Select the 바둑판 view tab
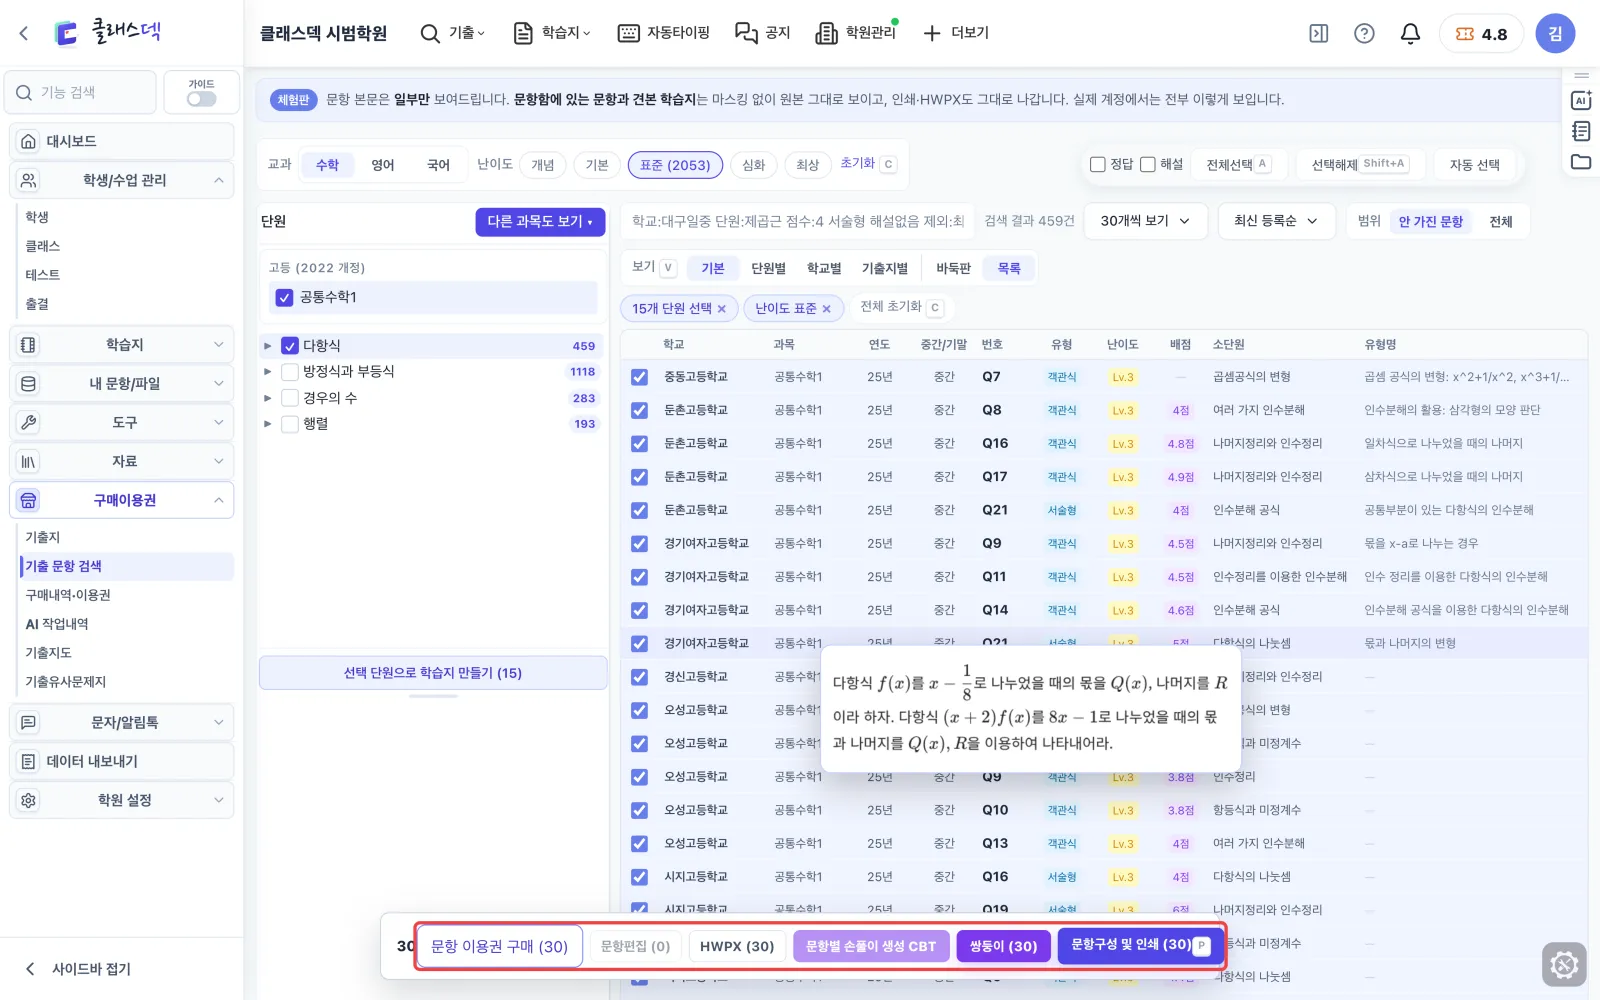This screenshot has width=1600, height=1000. click(x=953, y=268)
